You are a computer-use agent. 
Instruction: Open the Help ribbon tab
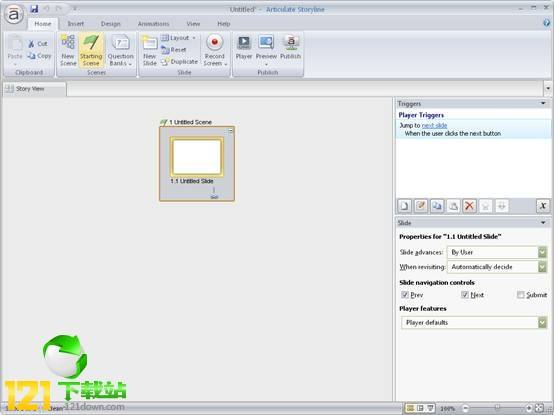224,24
